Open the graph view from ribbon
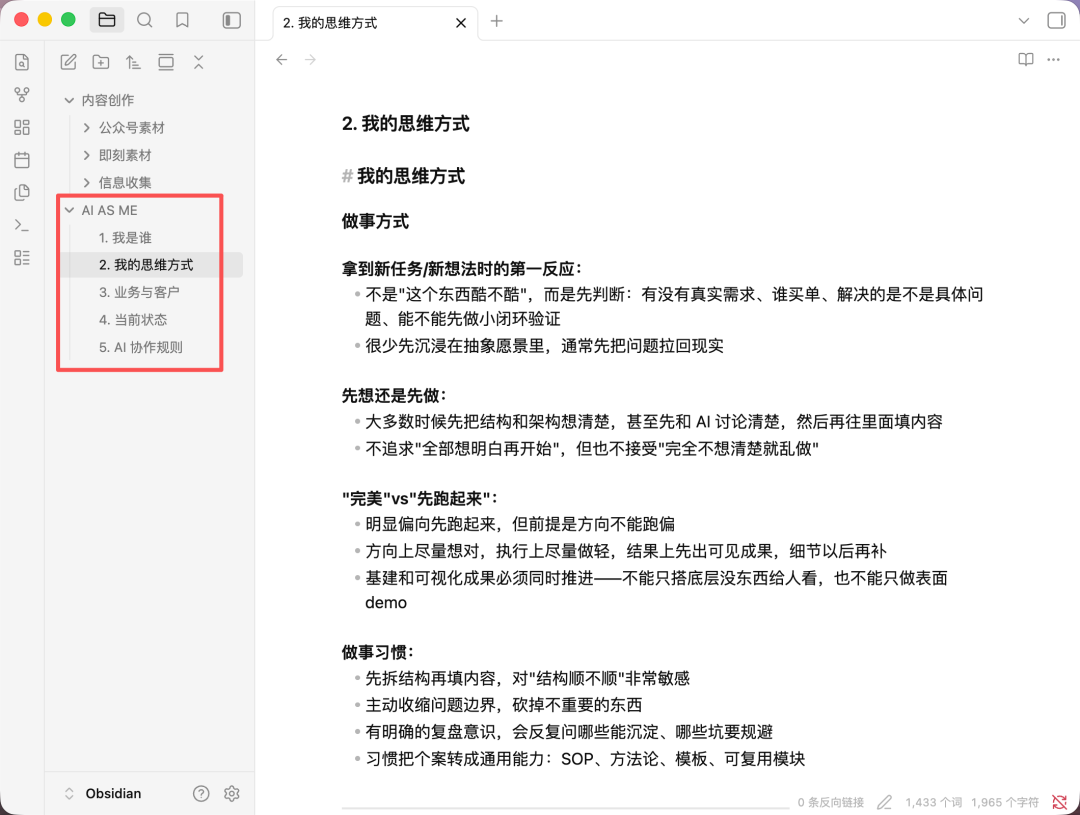The height and width of the screenshot is (815, 1080). (22, 95)
